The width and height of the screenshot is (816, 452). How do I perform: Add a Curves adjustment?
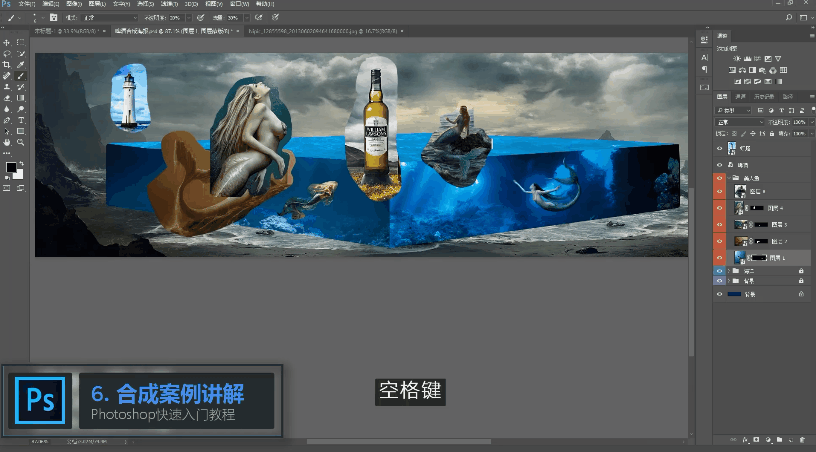click(758, 58)
